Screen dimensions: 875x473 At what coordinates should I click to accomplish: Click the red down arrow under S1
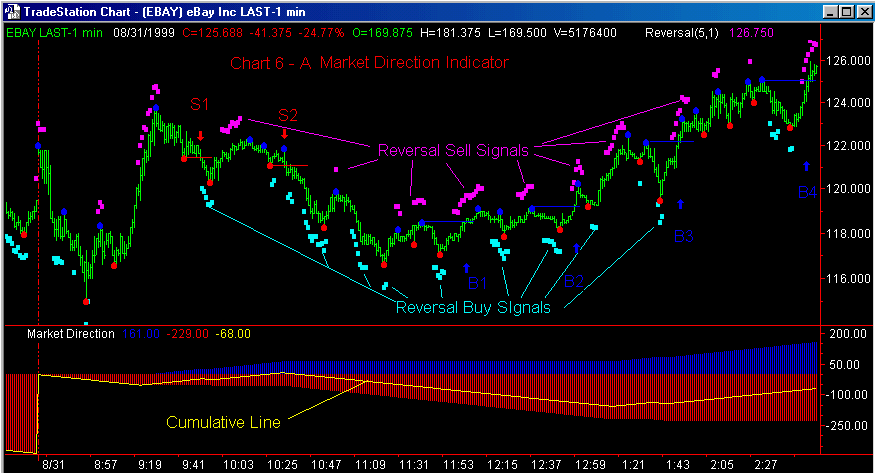201,136
